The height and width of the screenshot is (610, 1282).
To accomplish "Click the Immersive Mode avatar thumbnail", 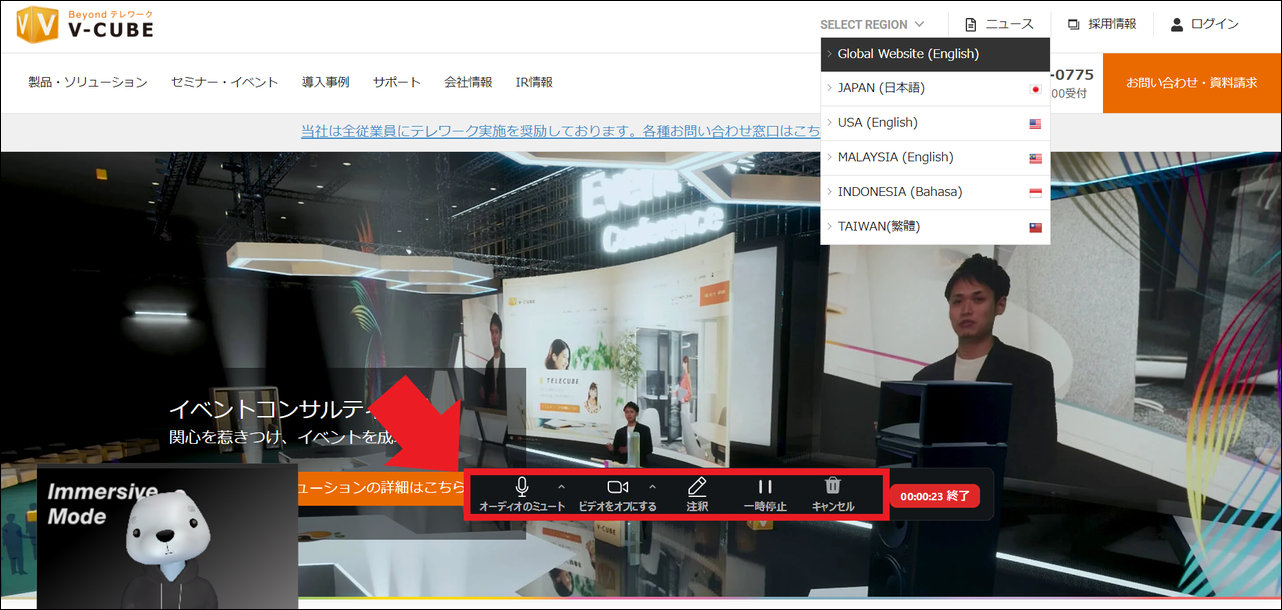I will 167,536.
